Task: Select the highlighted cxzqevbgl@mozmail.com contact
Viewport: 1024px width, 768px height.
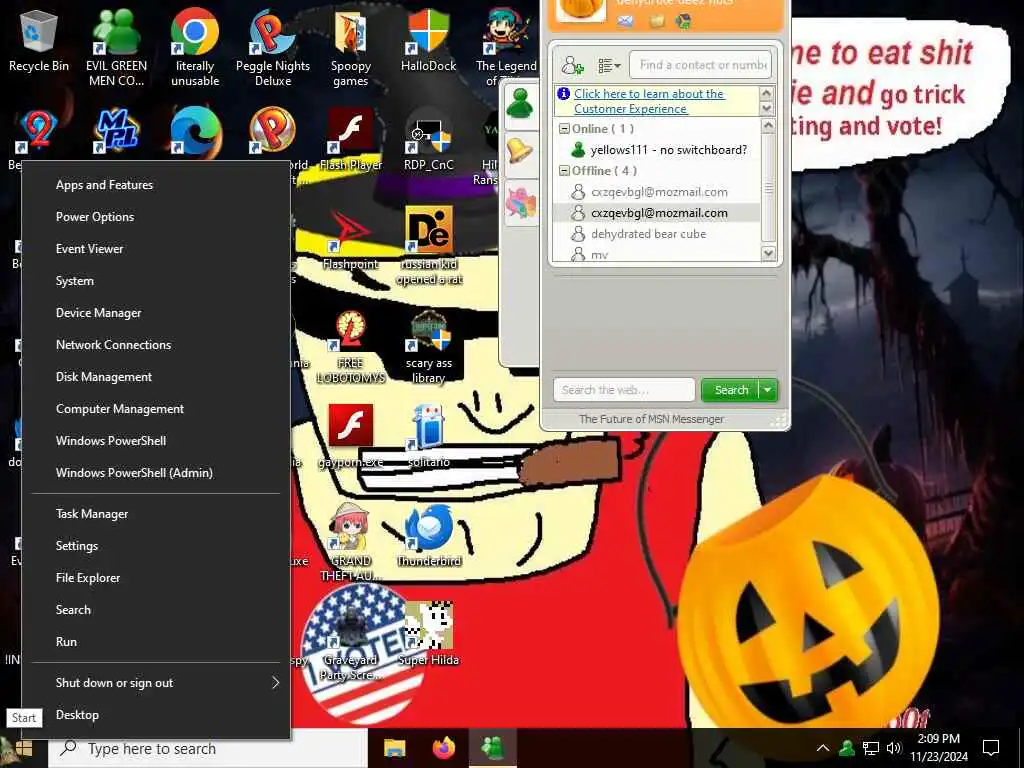Action: coord(656,213)
